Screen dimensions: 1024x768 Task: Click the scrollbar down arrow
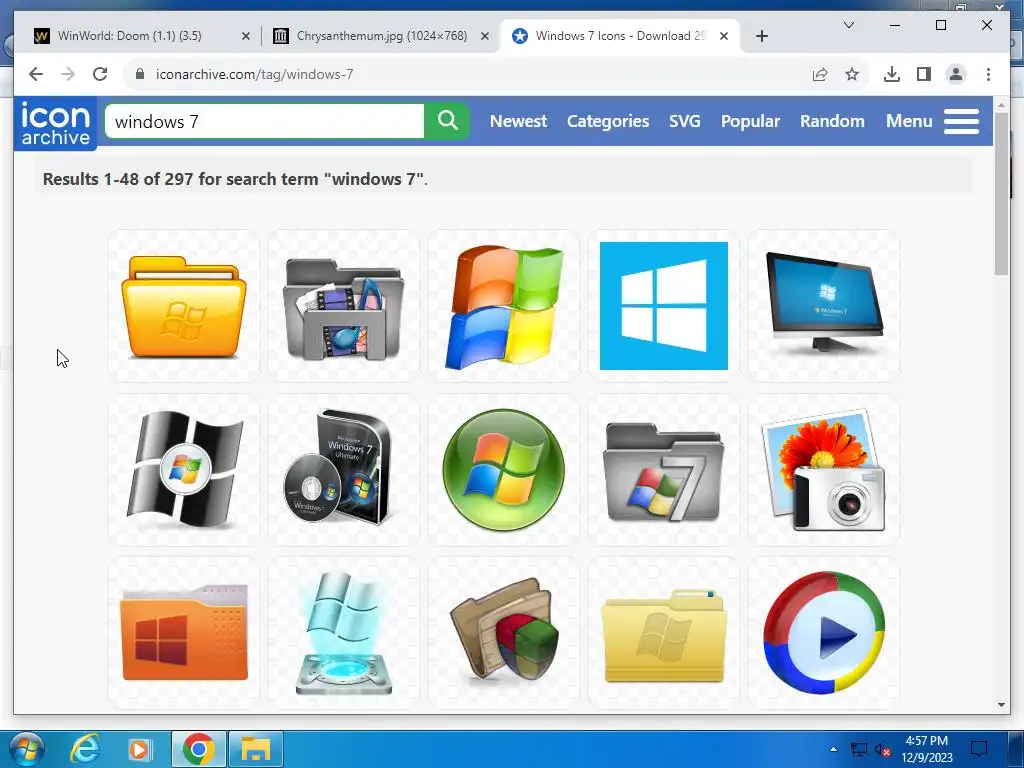(x=1002, y=705)
